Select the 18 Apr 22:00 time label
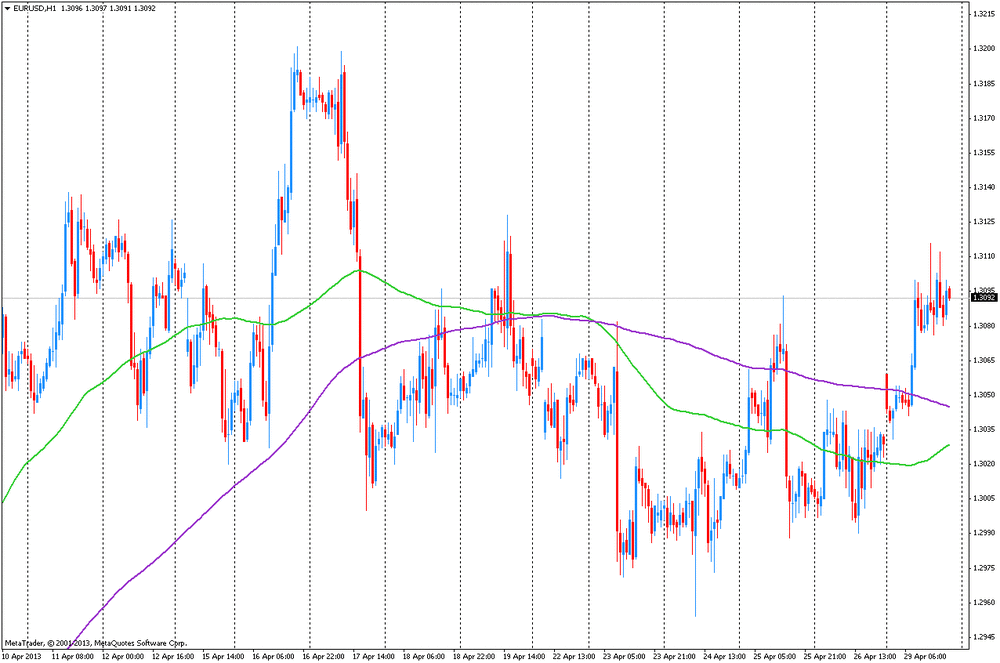Viewport: 1000px width, 663px height. (x=474, y=656)
